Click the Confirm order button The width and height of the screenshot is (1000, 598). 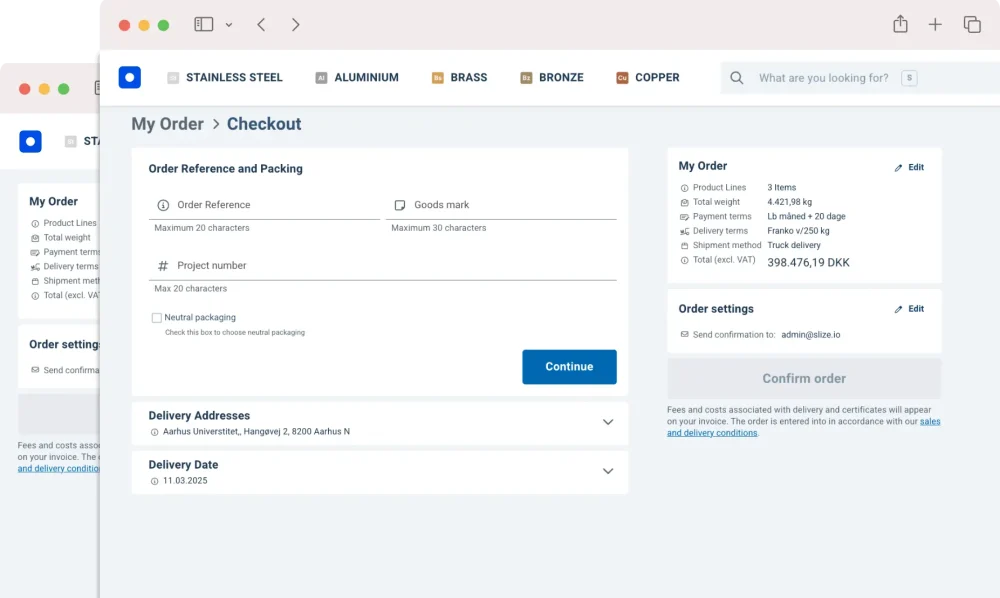[804, 378]
